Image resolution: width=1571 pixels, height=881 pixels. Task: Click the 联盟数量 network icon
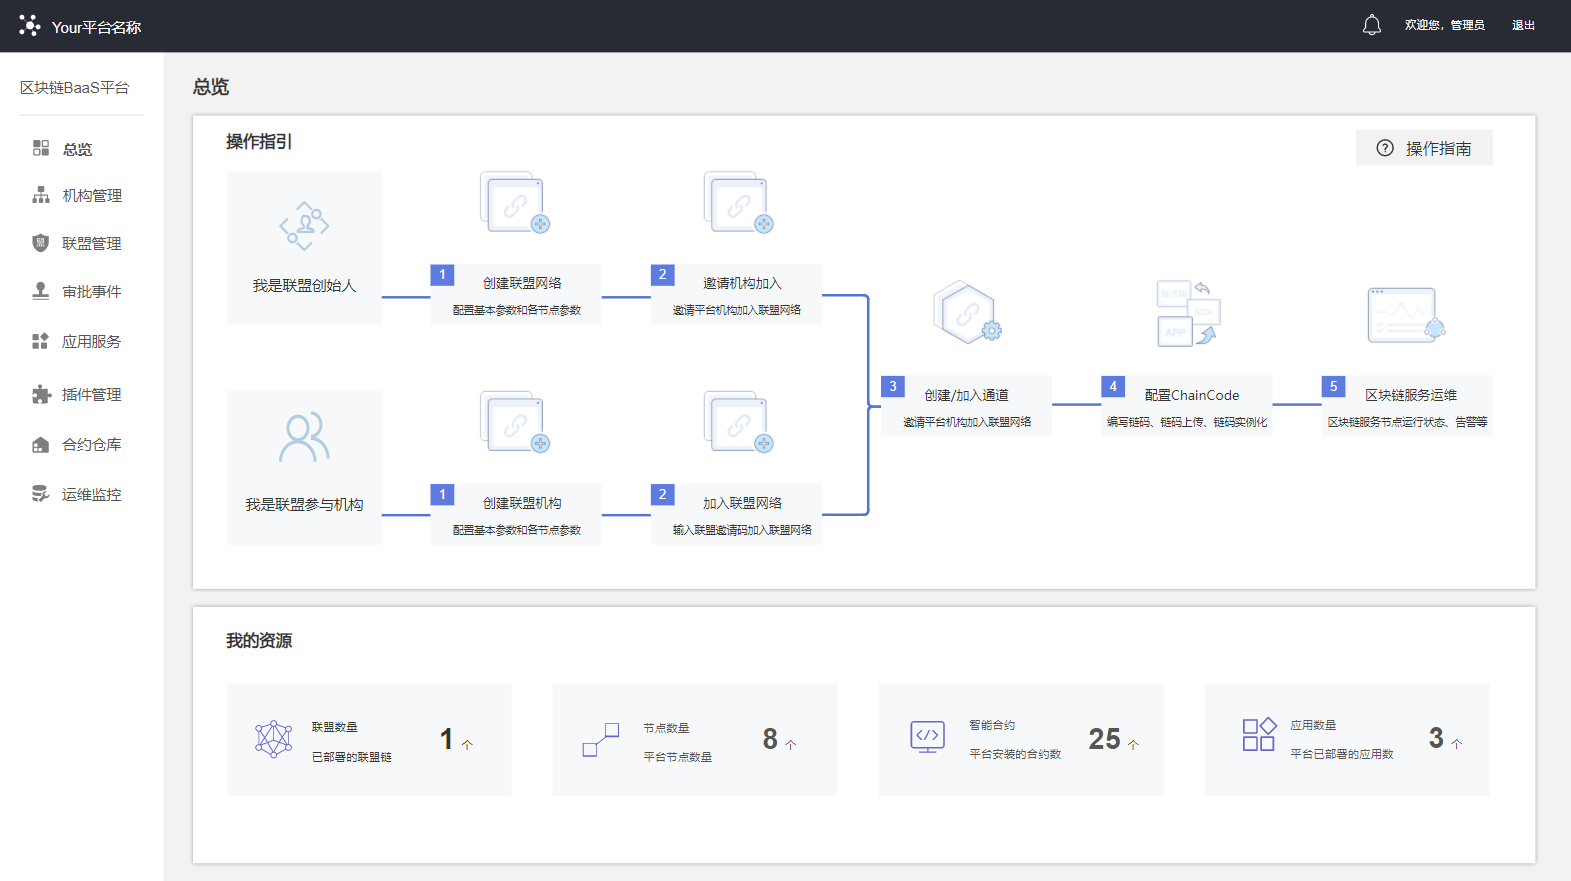(x=273, y=740)
